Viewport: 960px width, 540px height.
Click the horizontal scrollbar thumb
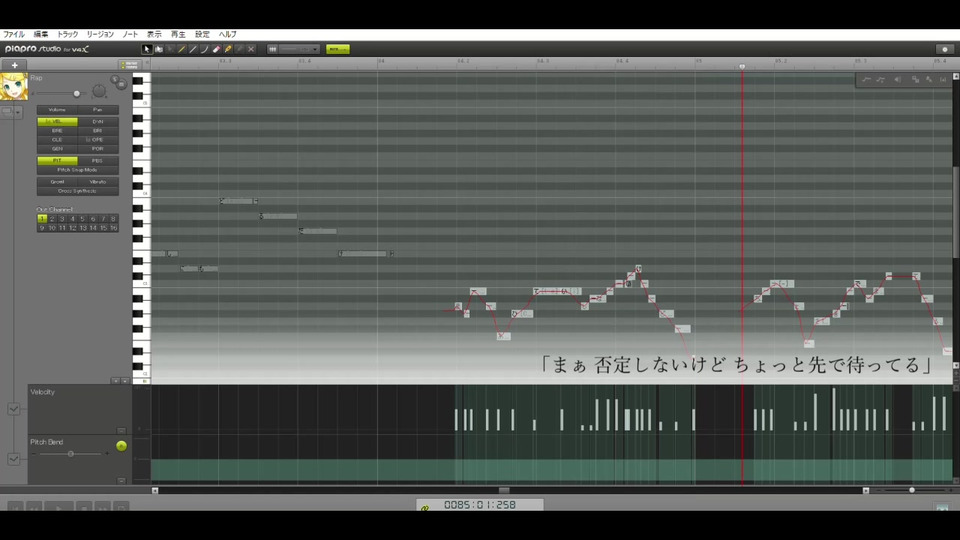[x=504, y=490]
